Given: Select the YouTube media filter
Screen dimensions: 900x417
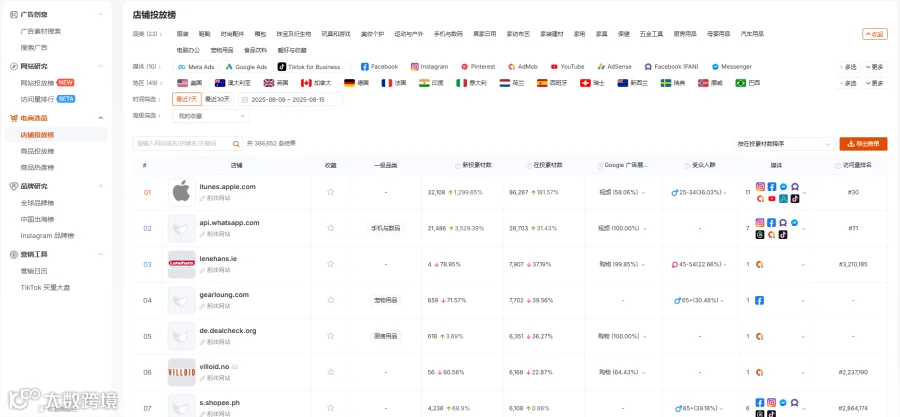Looking at the screenshot, I should click(x=567, y=67).
